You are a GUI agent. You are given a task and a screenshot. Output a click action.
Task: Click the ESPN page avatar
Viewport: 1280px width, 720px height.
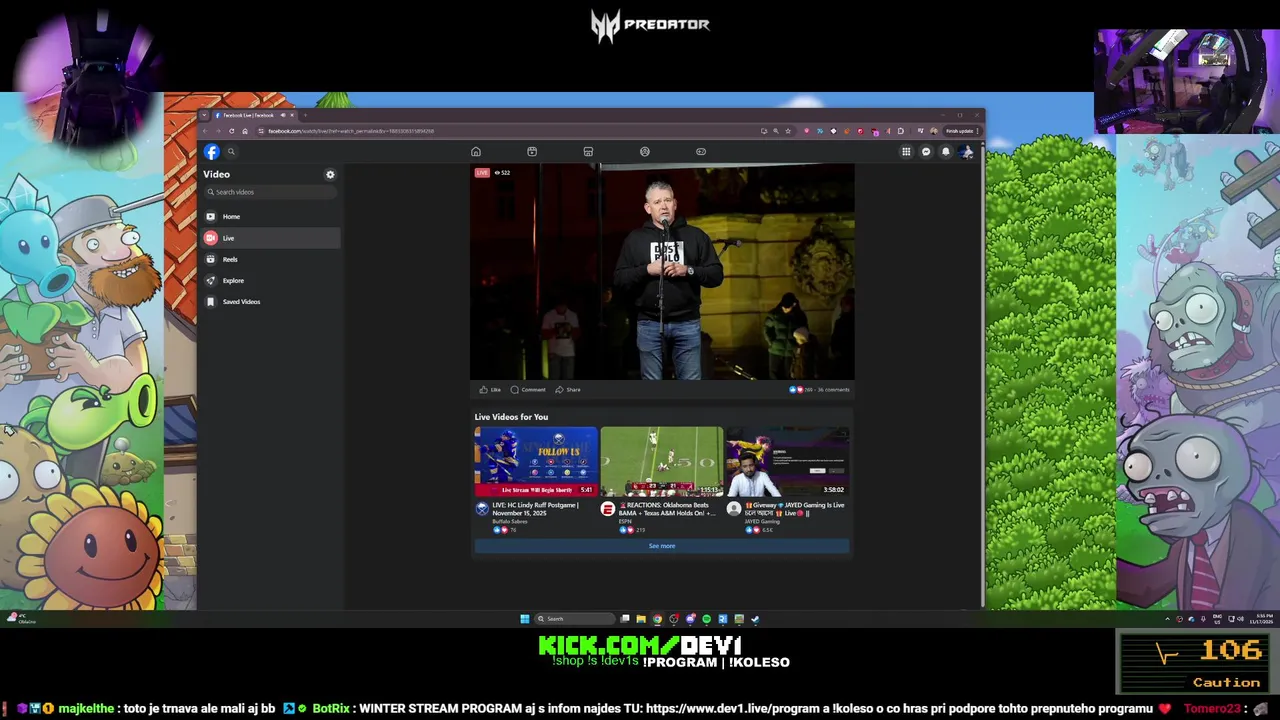point(608,509)
